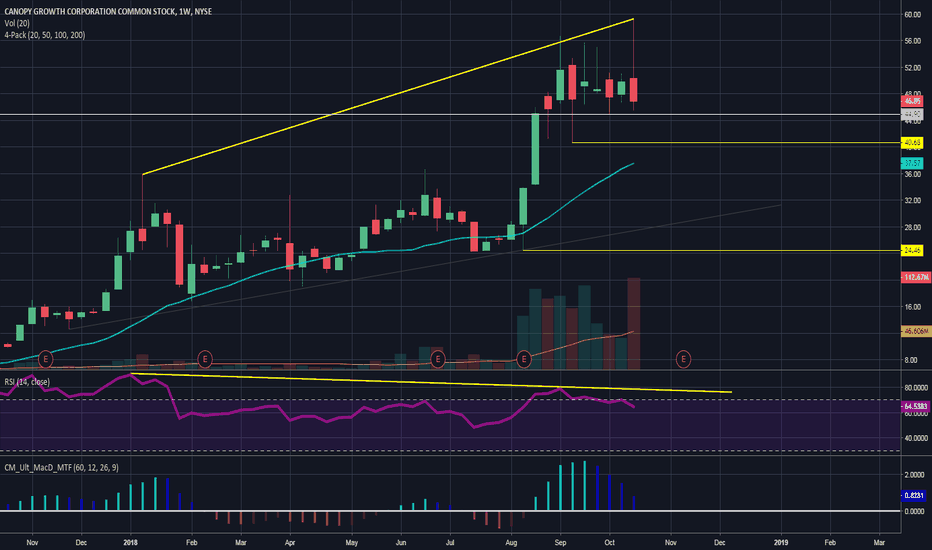
Task: Select the yellow 40.68 price level tag
Action: click(912, 143)
